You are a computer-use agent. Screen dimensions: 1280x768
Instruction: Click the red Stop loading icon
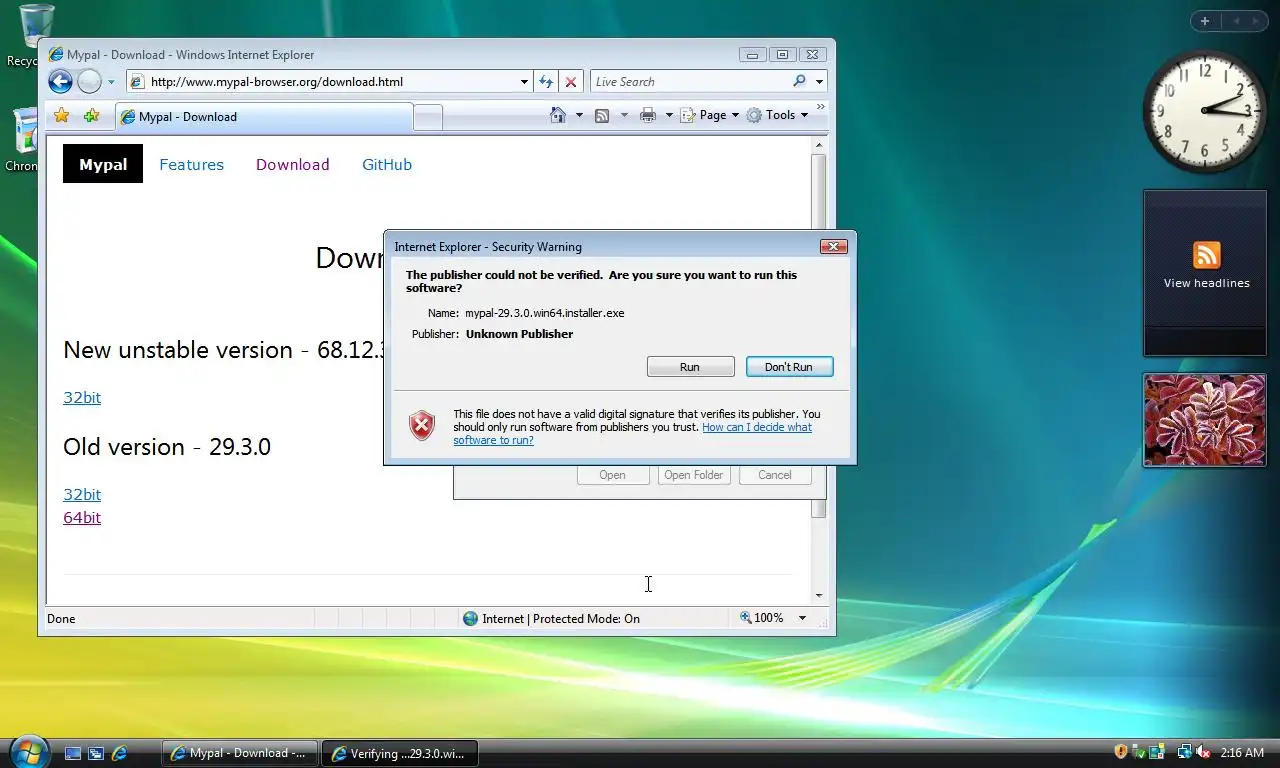pyautogui.click(x=571, y=82)
